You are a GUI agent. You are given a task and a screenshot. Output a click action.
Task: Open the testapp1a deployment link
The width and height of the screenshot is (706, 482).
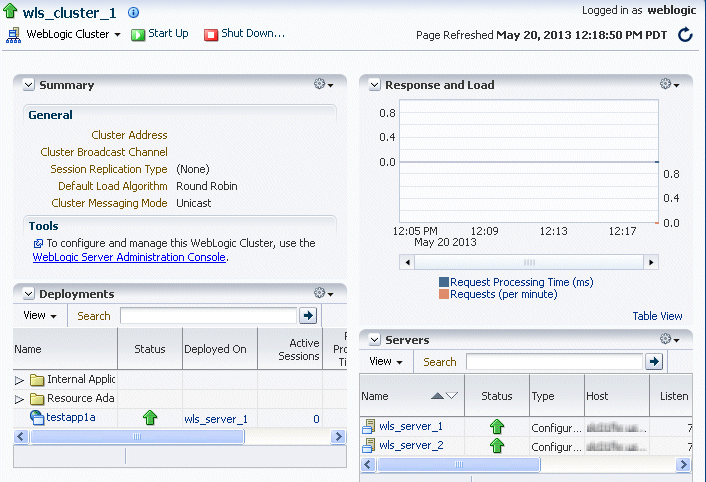pos(71,417)
